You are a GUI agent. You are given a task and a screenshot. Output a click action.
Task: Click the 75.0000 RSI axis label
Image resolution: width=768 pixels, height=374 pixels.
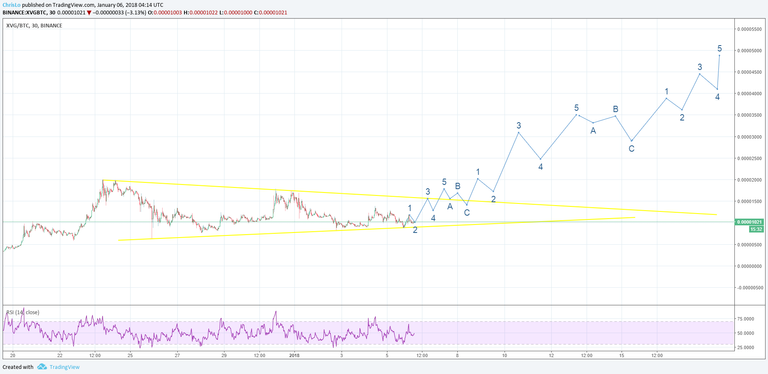tap(746, 319)
